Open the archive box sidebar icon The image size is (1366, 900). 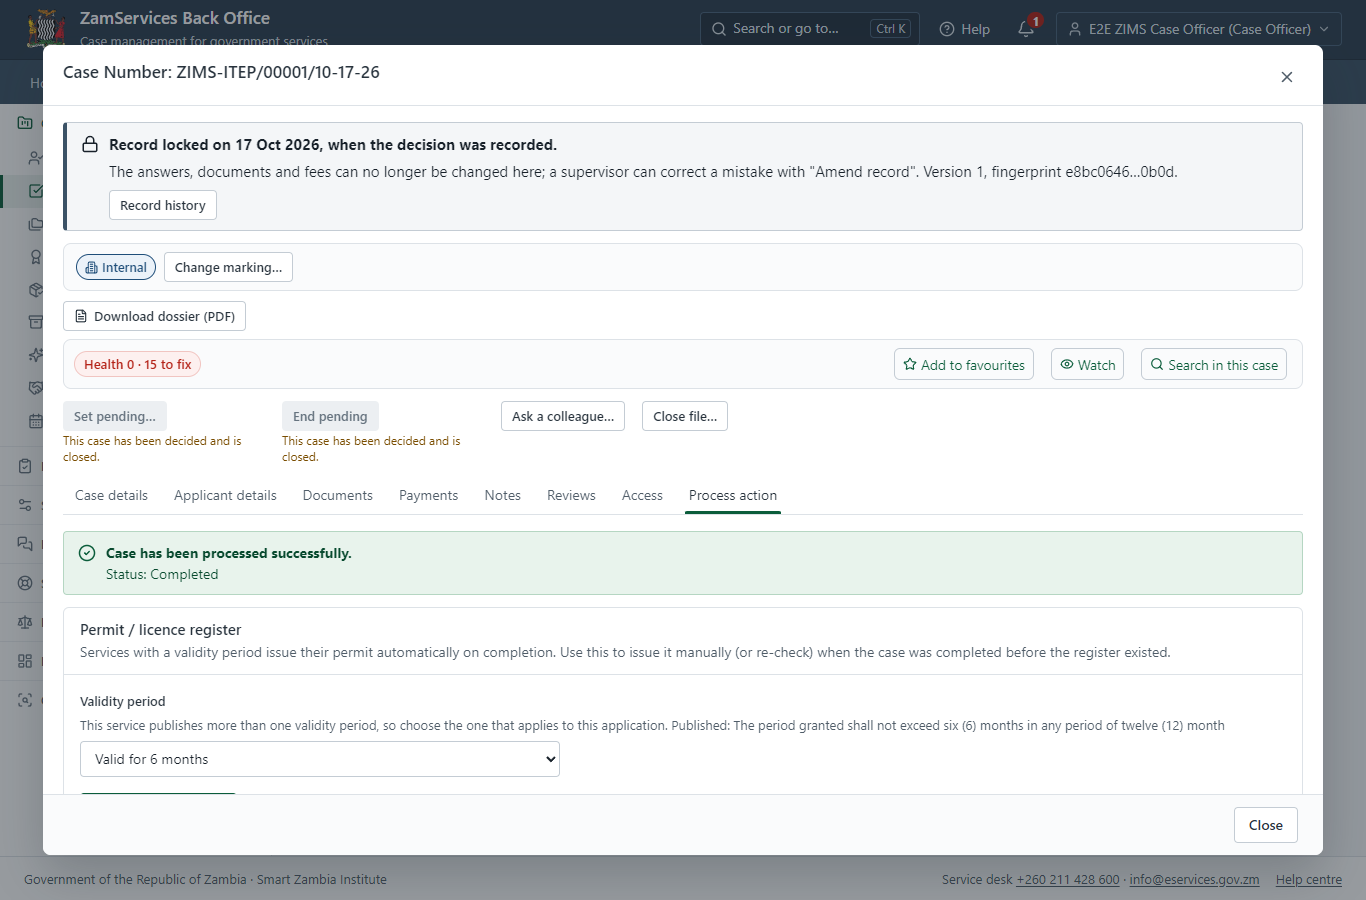(36, 322)
